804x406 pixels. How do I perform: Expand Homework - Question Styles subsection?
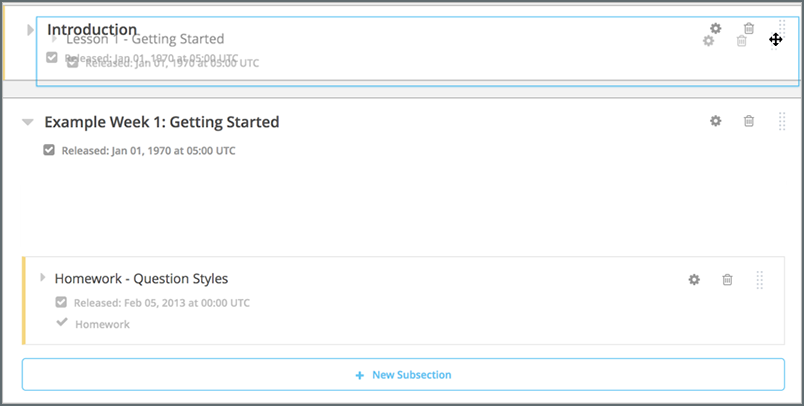42,278
